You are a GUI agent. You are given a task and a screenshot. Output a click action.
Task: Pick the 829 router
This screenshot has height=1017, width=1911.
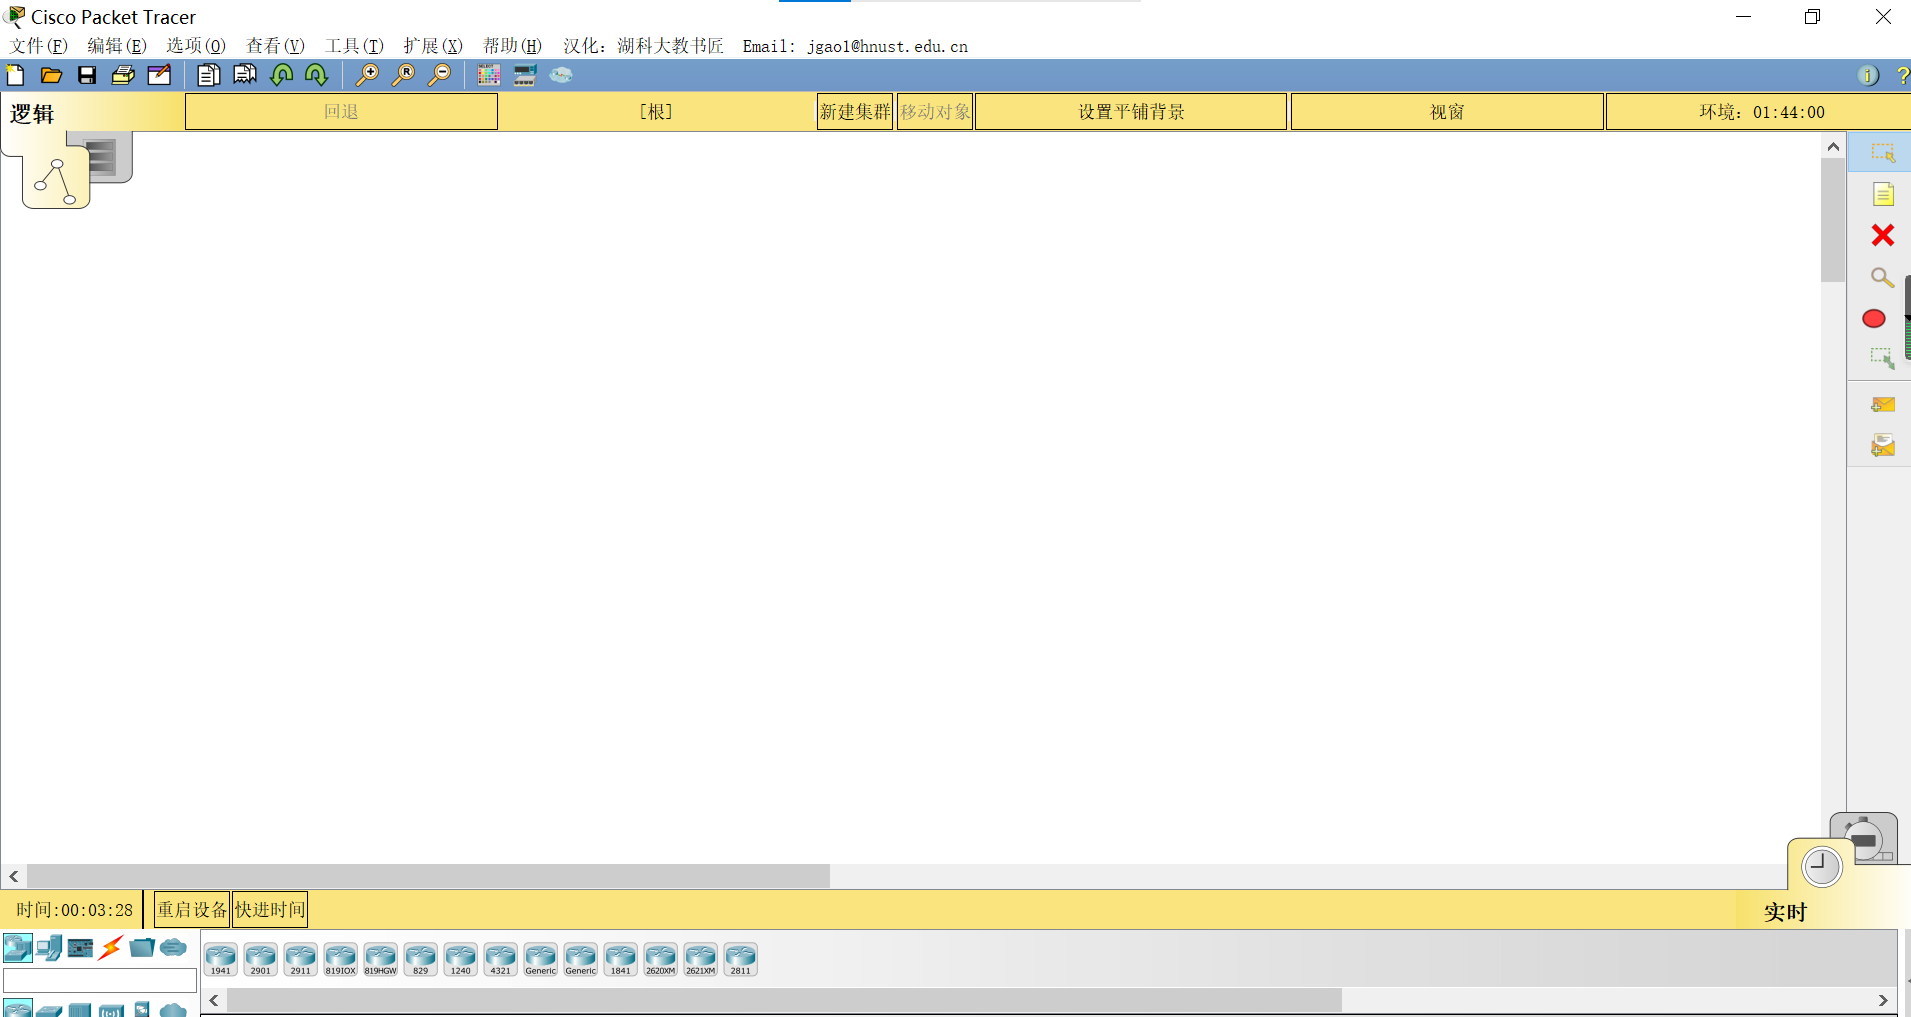click(421, 959)
